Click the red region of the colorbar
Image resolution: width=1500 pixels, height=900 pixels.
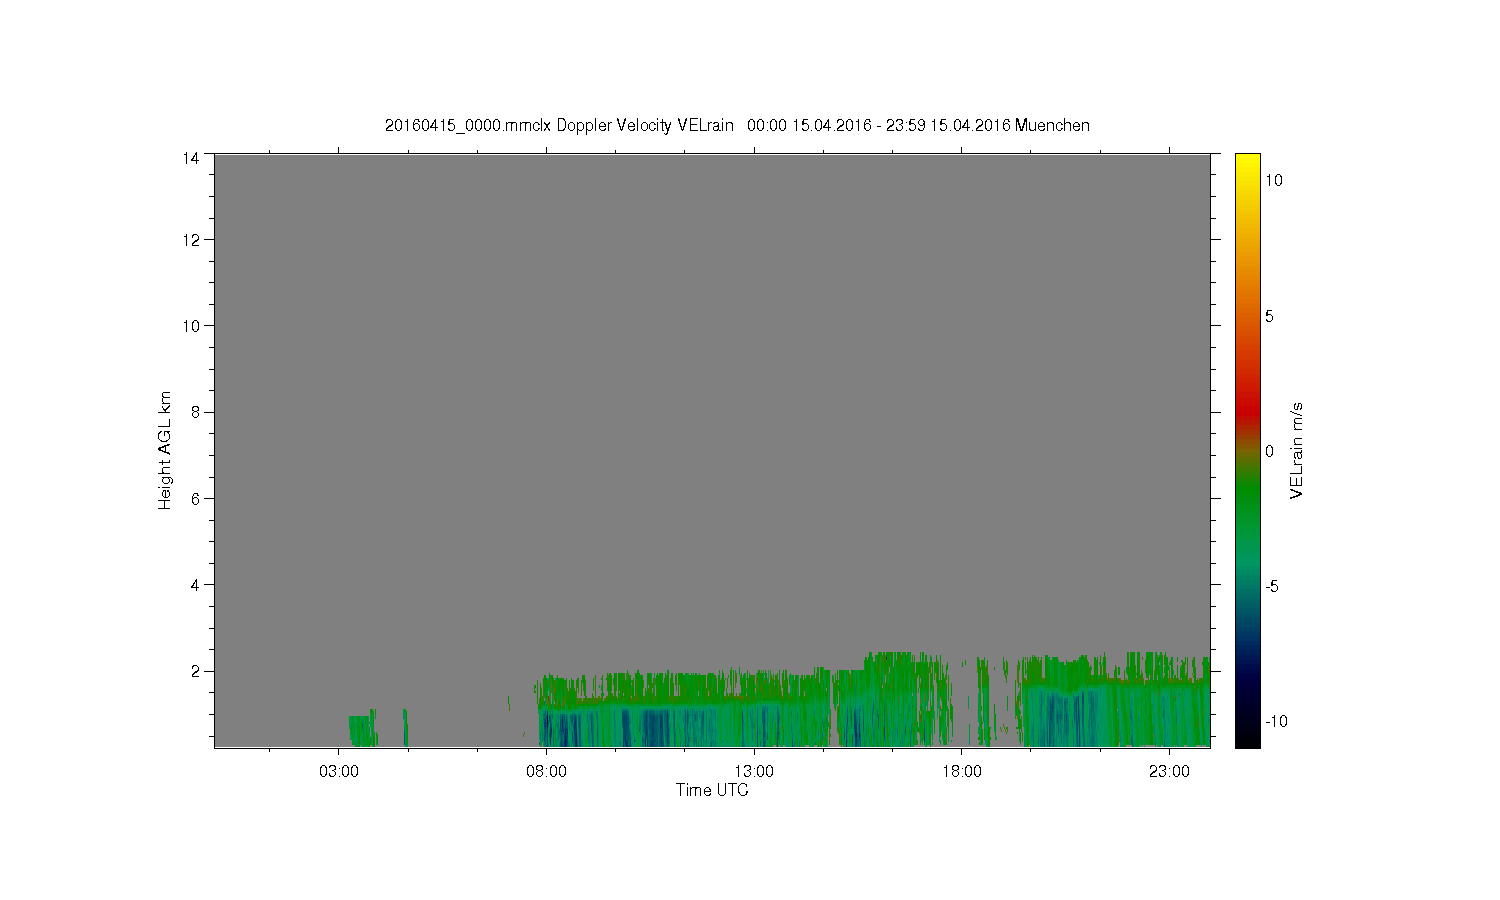coord(1247,410)
